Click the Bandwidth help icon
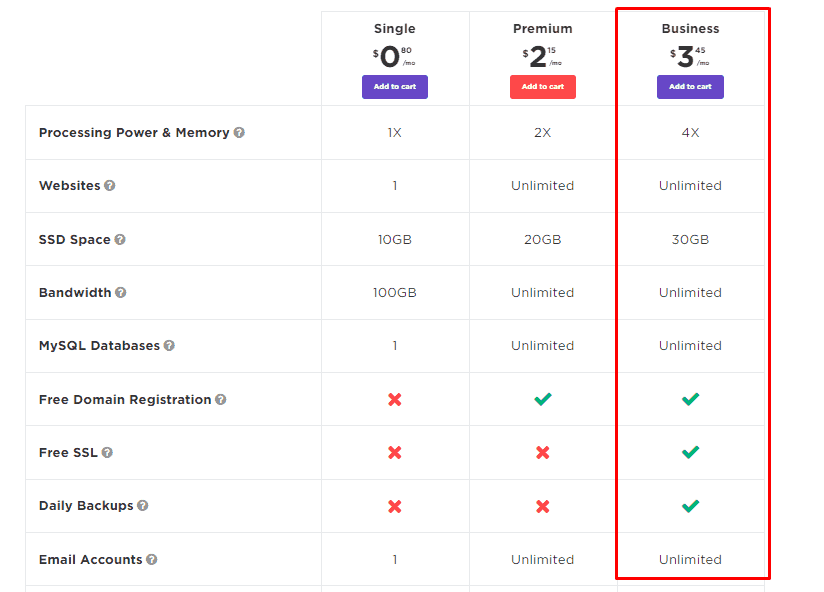824x592 pixels. point(120,293)
